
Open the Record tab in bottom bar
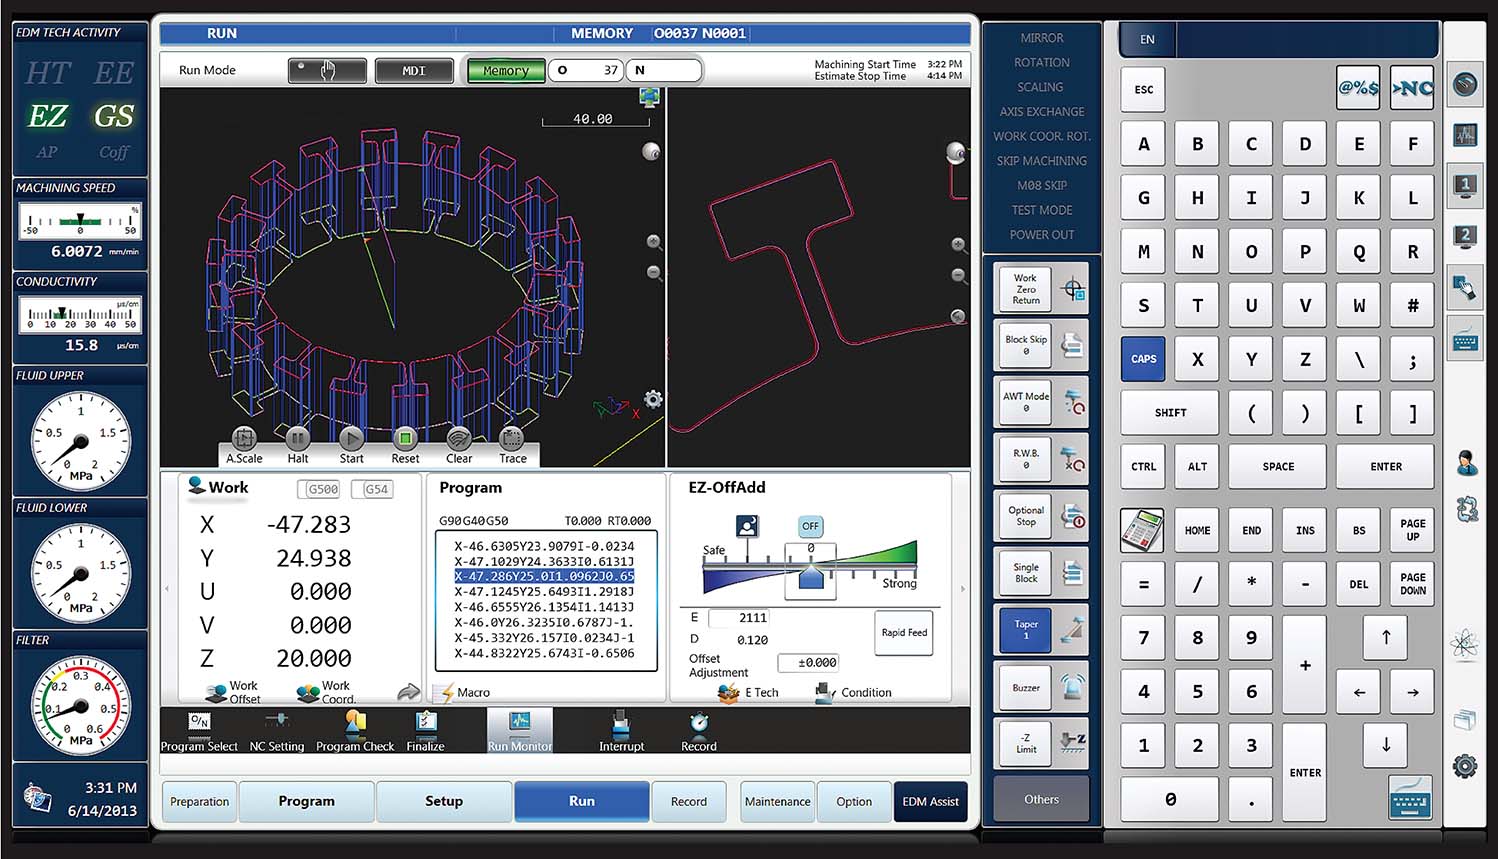click(688, 801)
